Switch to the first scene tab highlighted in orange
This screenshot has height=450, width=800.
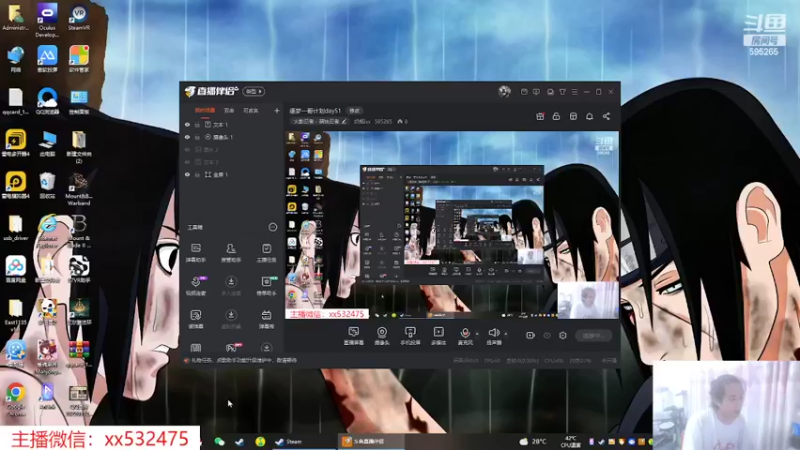coord(205,110)
